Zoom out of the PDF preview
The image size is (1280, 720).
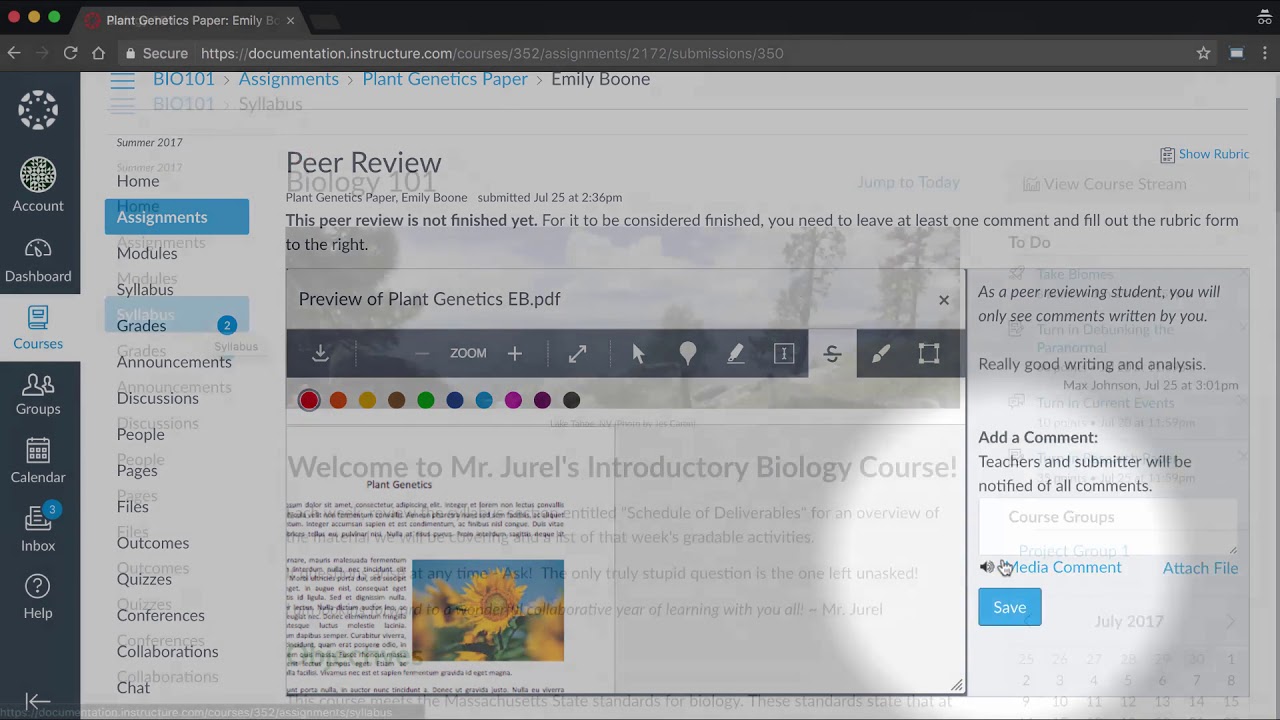[x=422, y=353]
